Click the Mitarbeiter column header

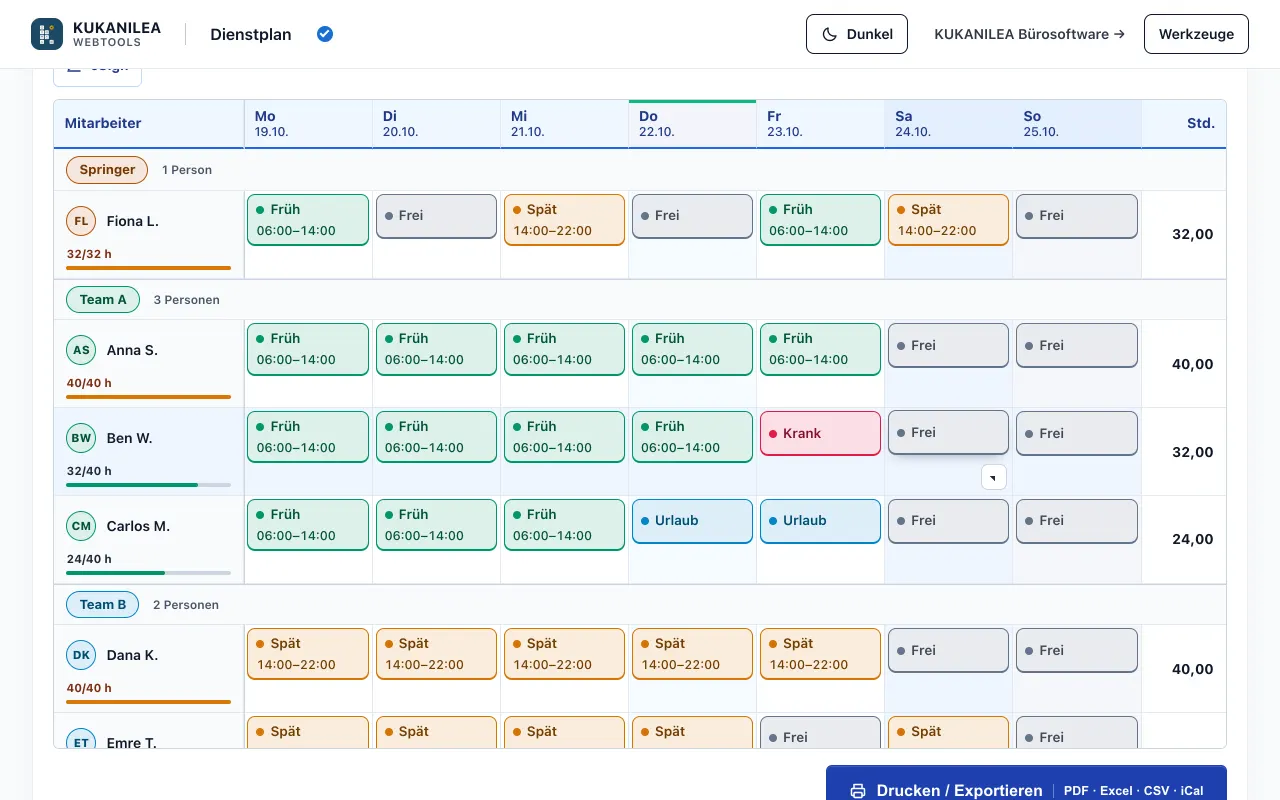click(x=149, y=124)
